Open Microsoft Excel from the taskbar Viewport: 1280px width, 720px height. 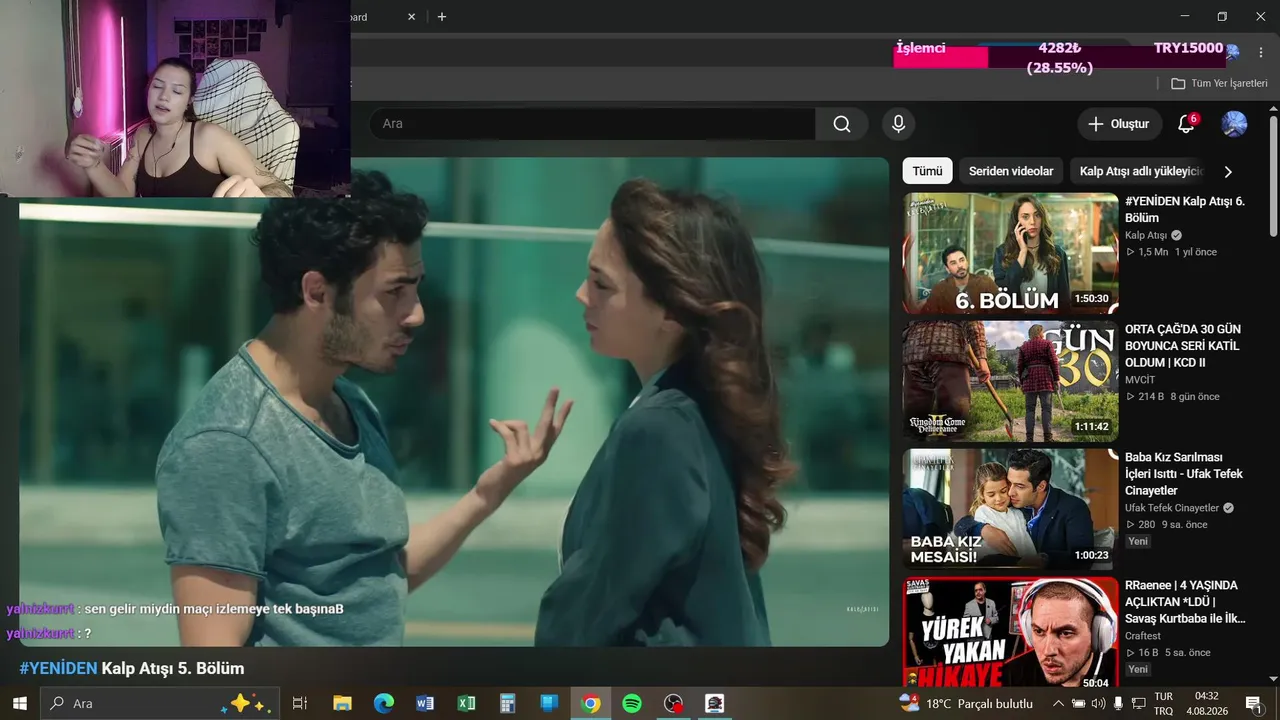[x=466, y=703]
